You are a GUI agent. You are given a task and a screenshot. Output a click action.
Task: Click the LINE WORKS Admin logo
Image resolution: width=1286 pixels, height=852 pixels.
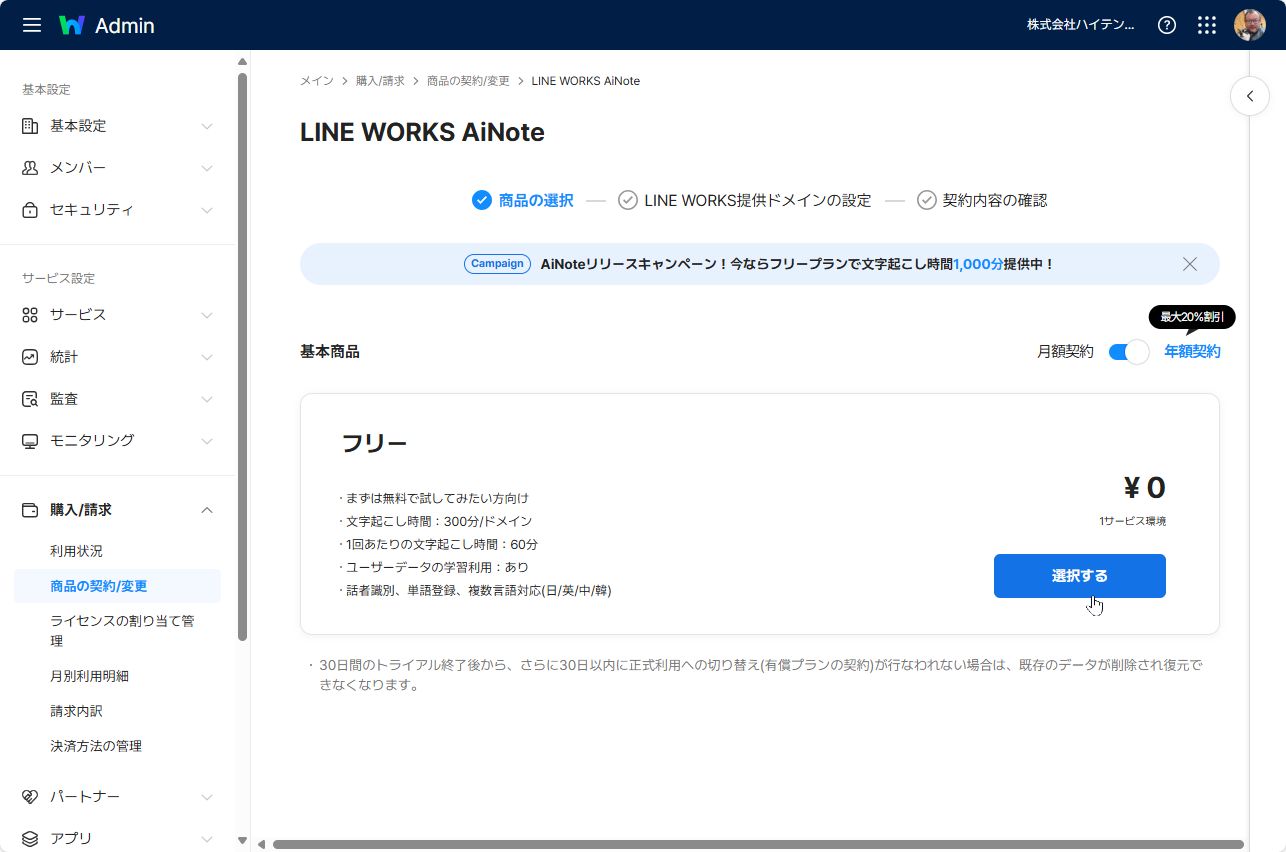pos(107,25)
